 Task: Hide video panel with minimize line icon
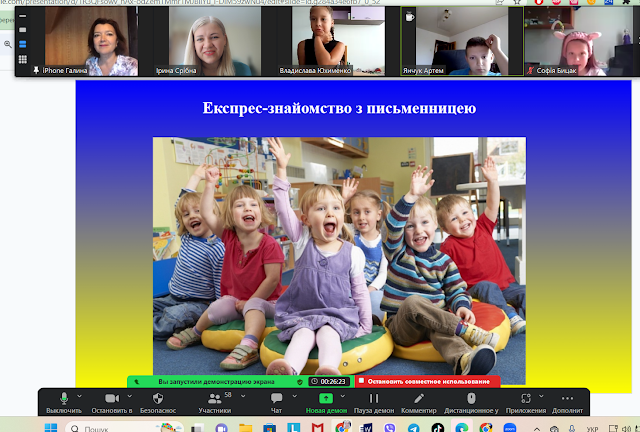coord(22,16)
